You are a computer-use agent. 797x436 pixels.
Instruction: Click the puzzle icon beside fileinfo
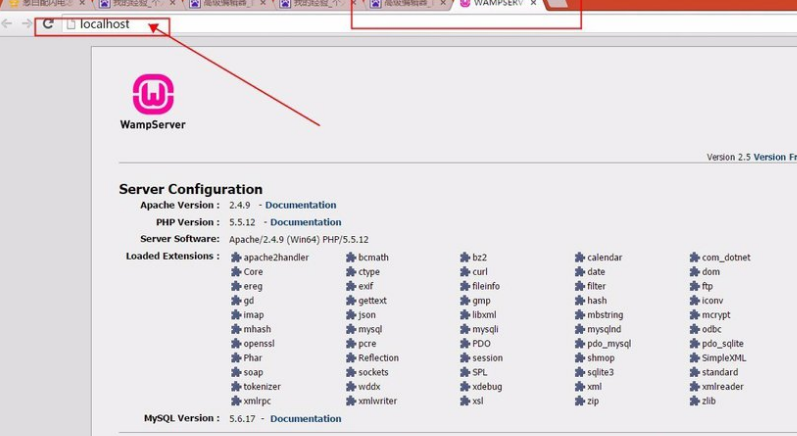[465, 286]
